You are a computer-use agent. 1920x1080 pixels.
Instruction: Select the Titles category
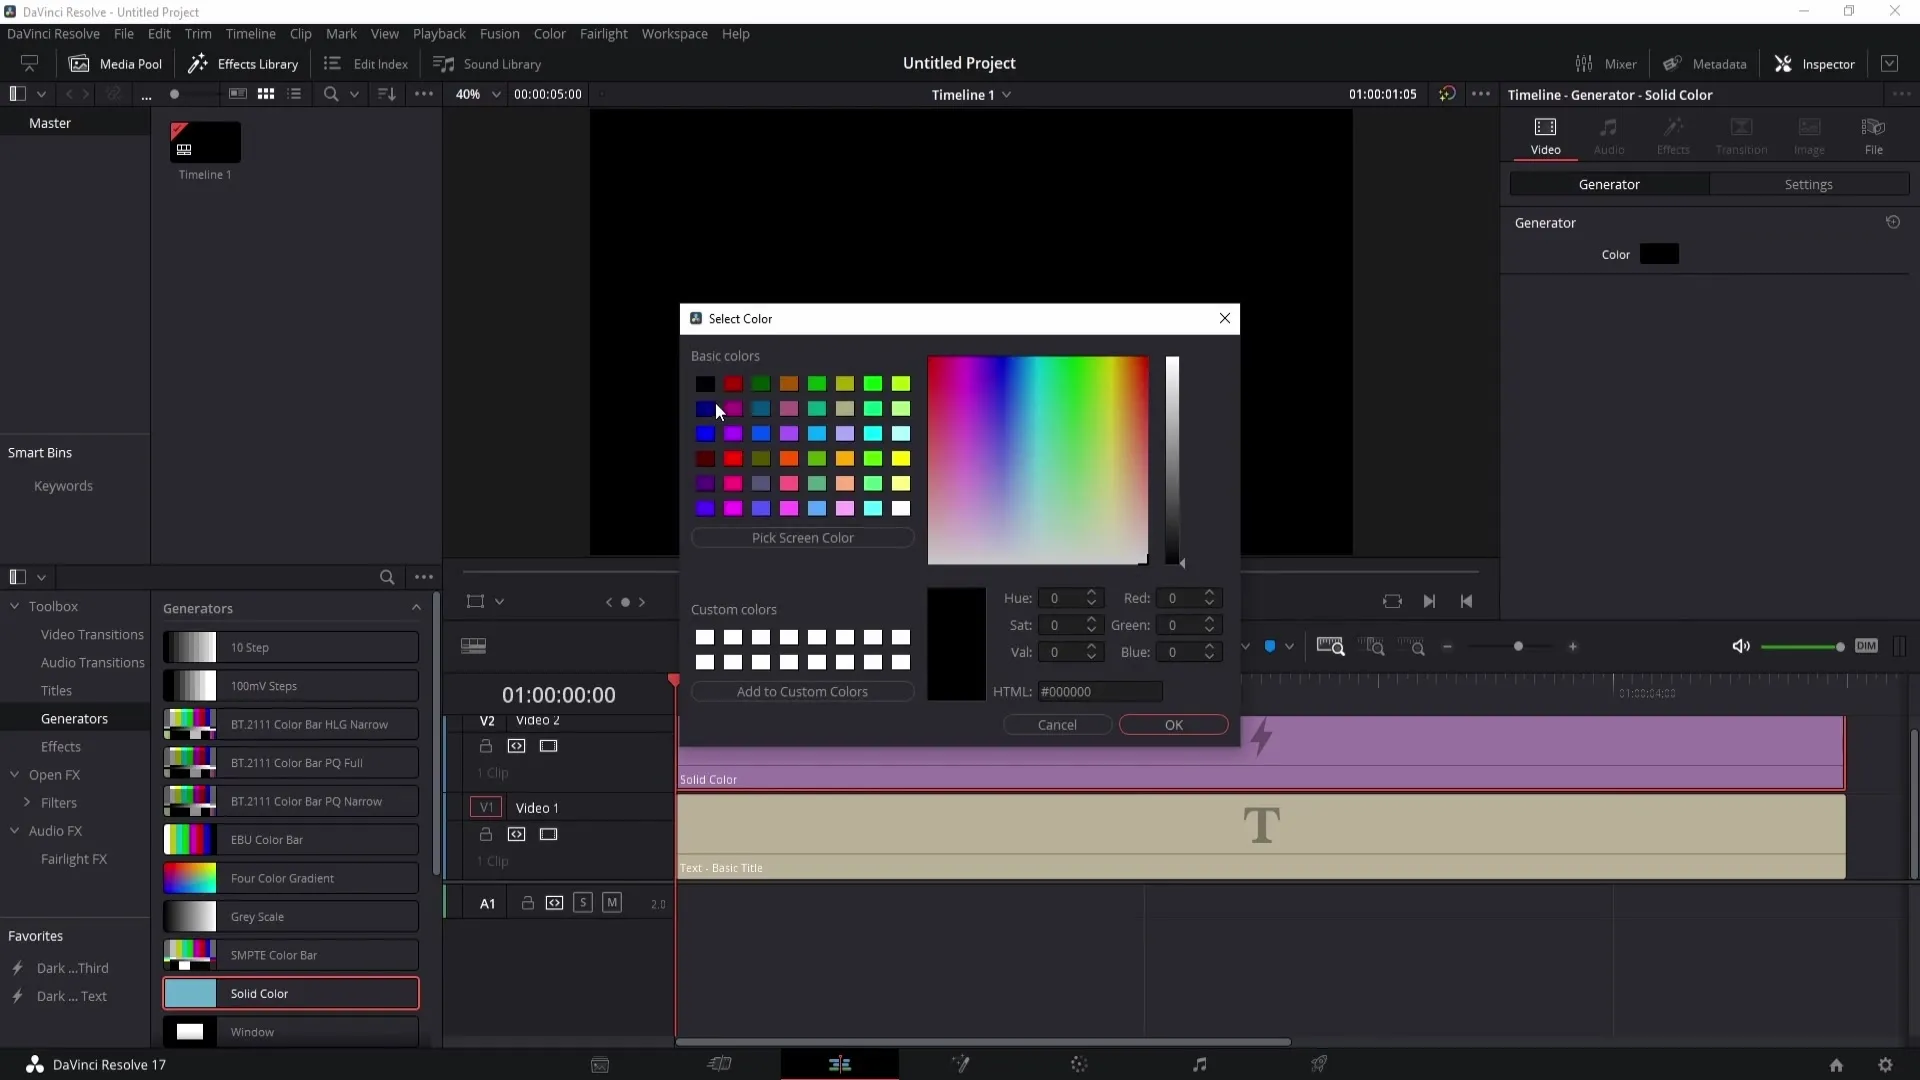pyautogui.click(x=56, y=690)
